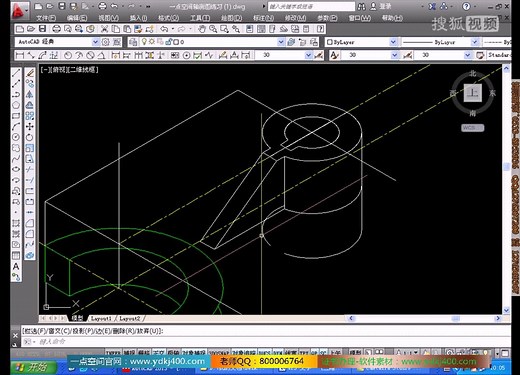Click 登录 sign-in link
This screenshot has width=520, height=375.
[x=385, y=6]
